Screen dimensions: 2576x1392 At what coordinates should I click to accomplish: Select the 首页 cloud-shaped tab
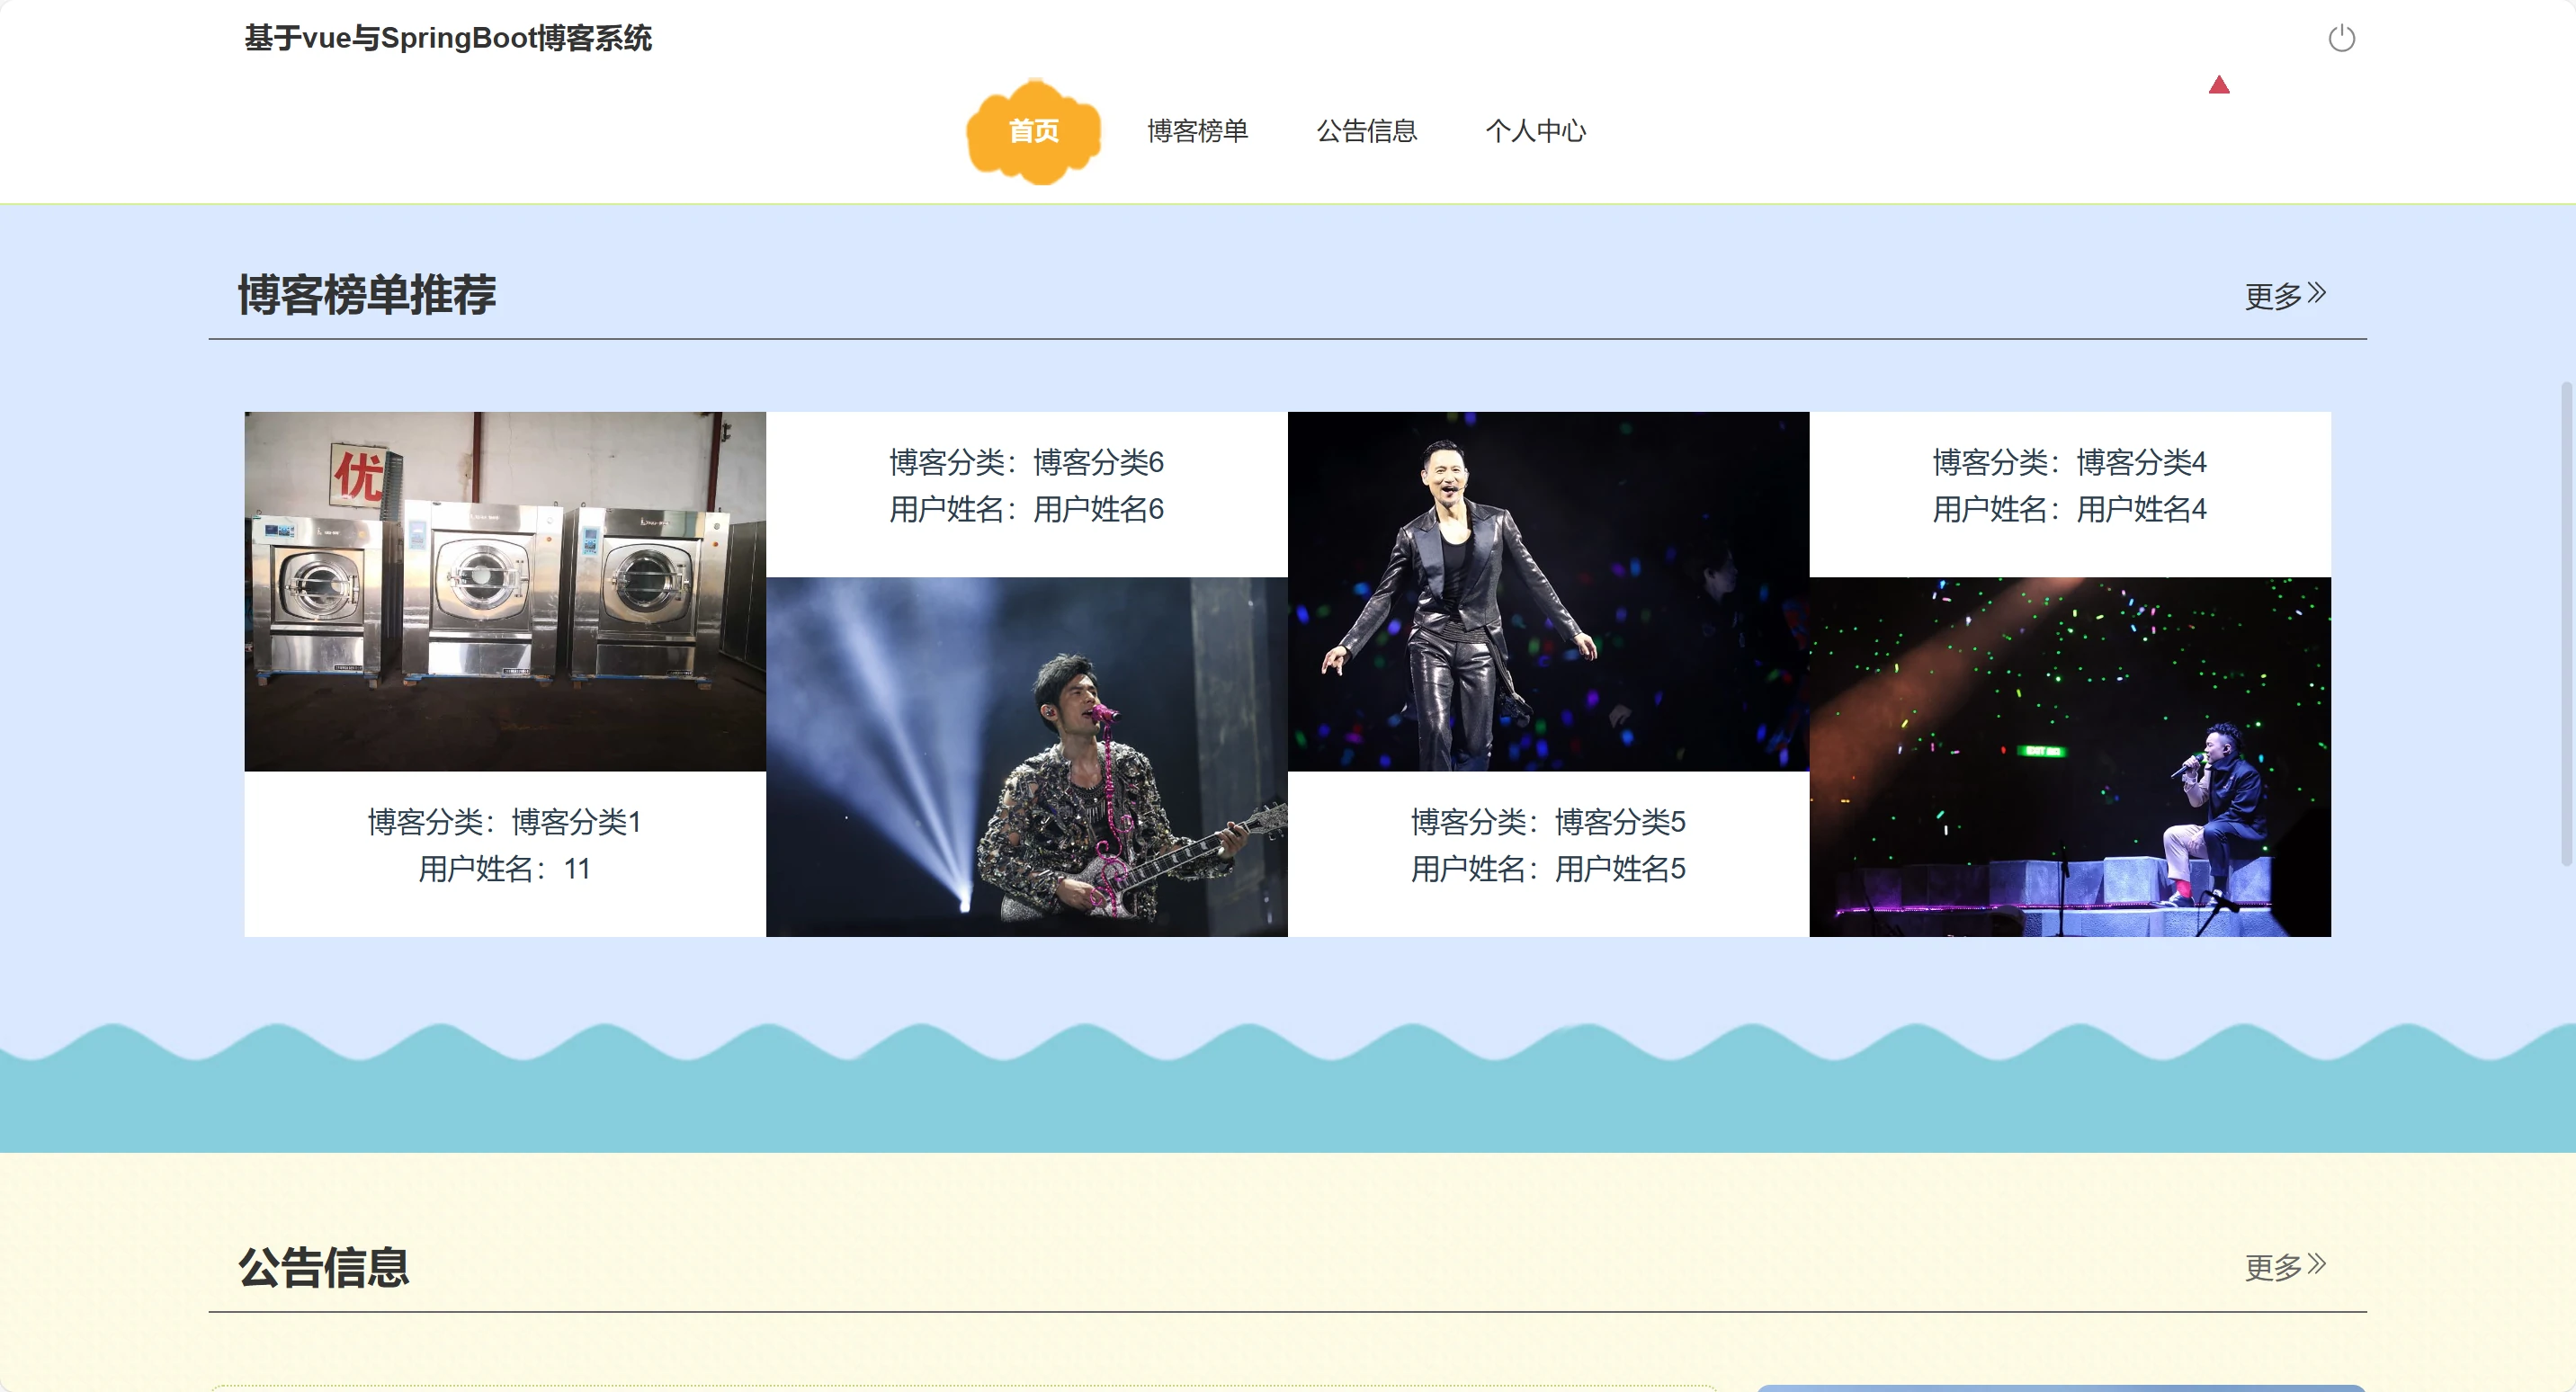click(x=1033, y=131)
